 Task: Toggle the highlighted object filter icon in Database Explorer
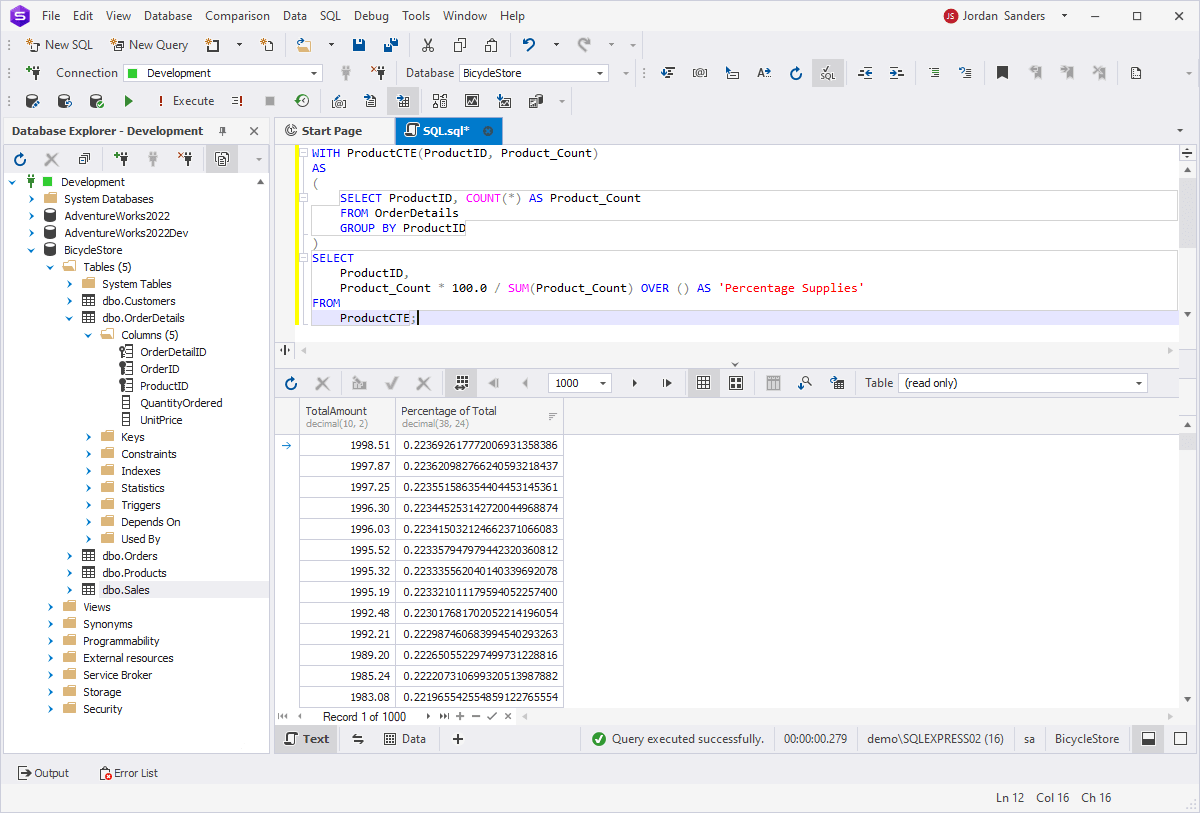tap(221, 159)
